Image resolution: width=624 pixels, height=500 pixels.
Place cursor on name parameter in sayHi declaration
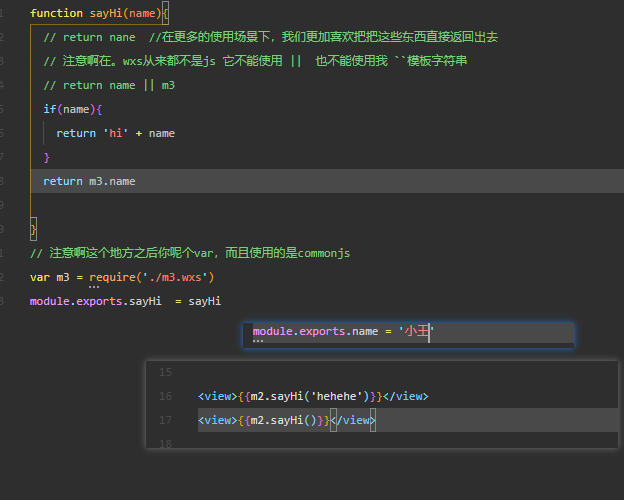click(140, 13)
